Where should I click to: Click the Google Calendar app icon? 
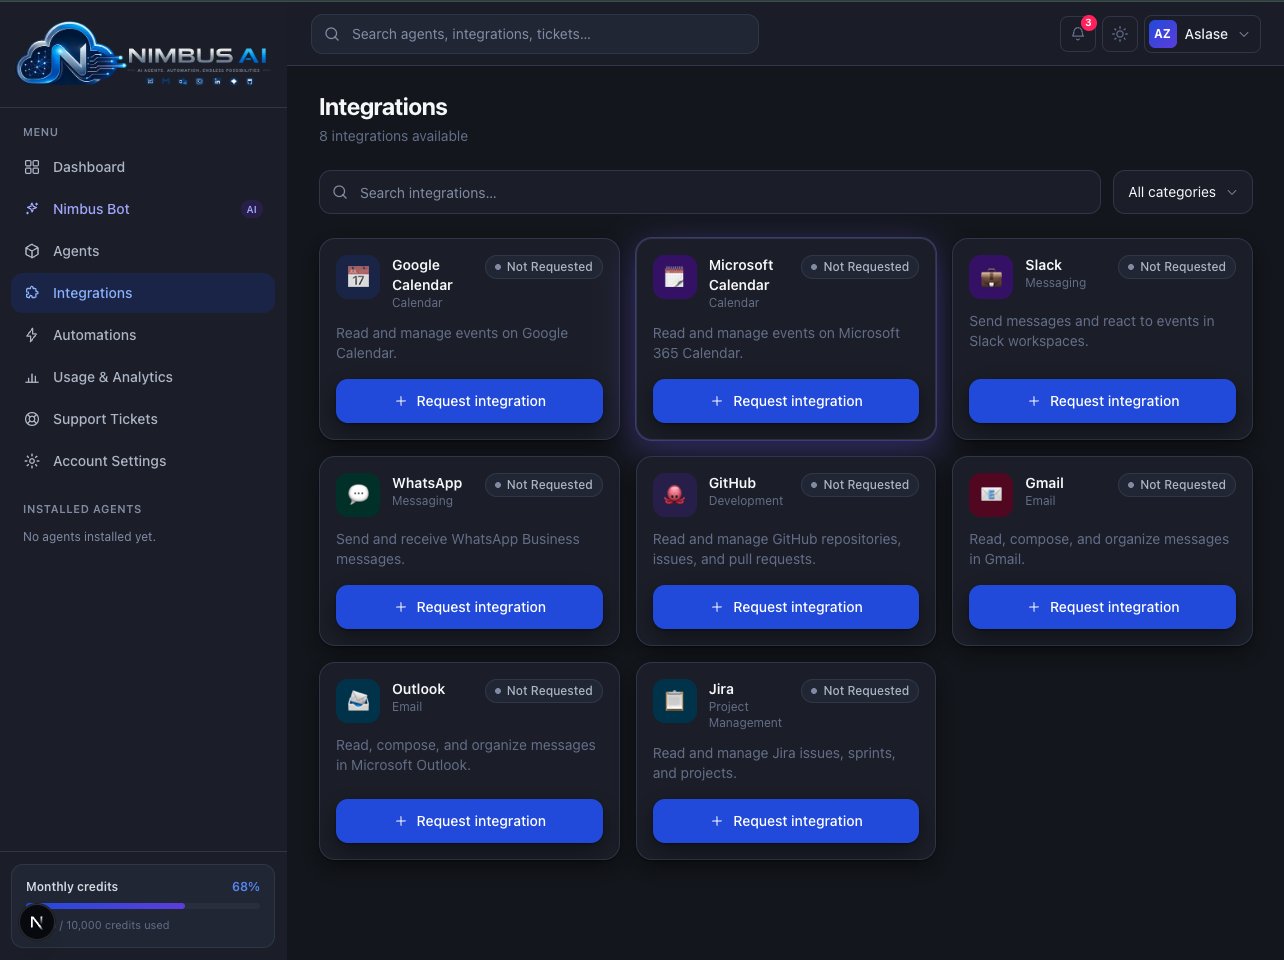(x=358, y=277)
